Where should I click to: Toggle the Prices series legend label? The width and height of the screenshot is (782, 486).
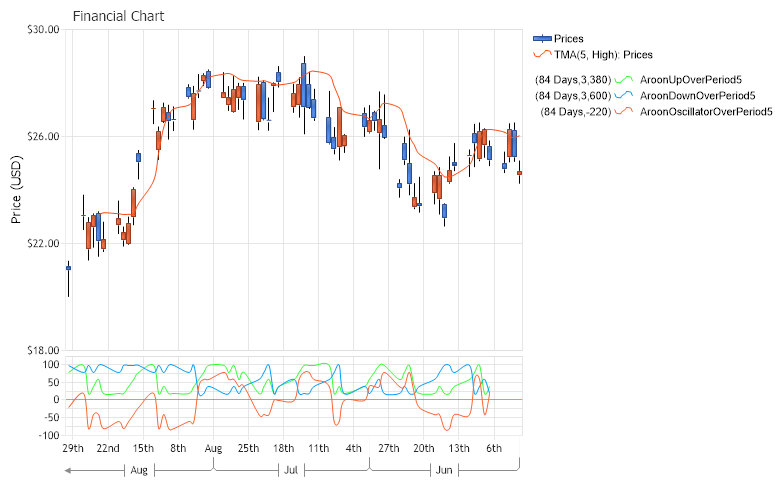tap(569, 38)
